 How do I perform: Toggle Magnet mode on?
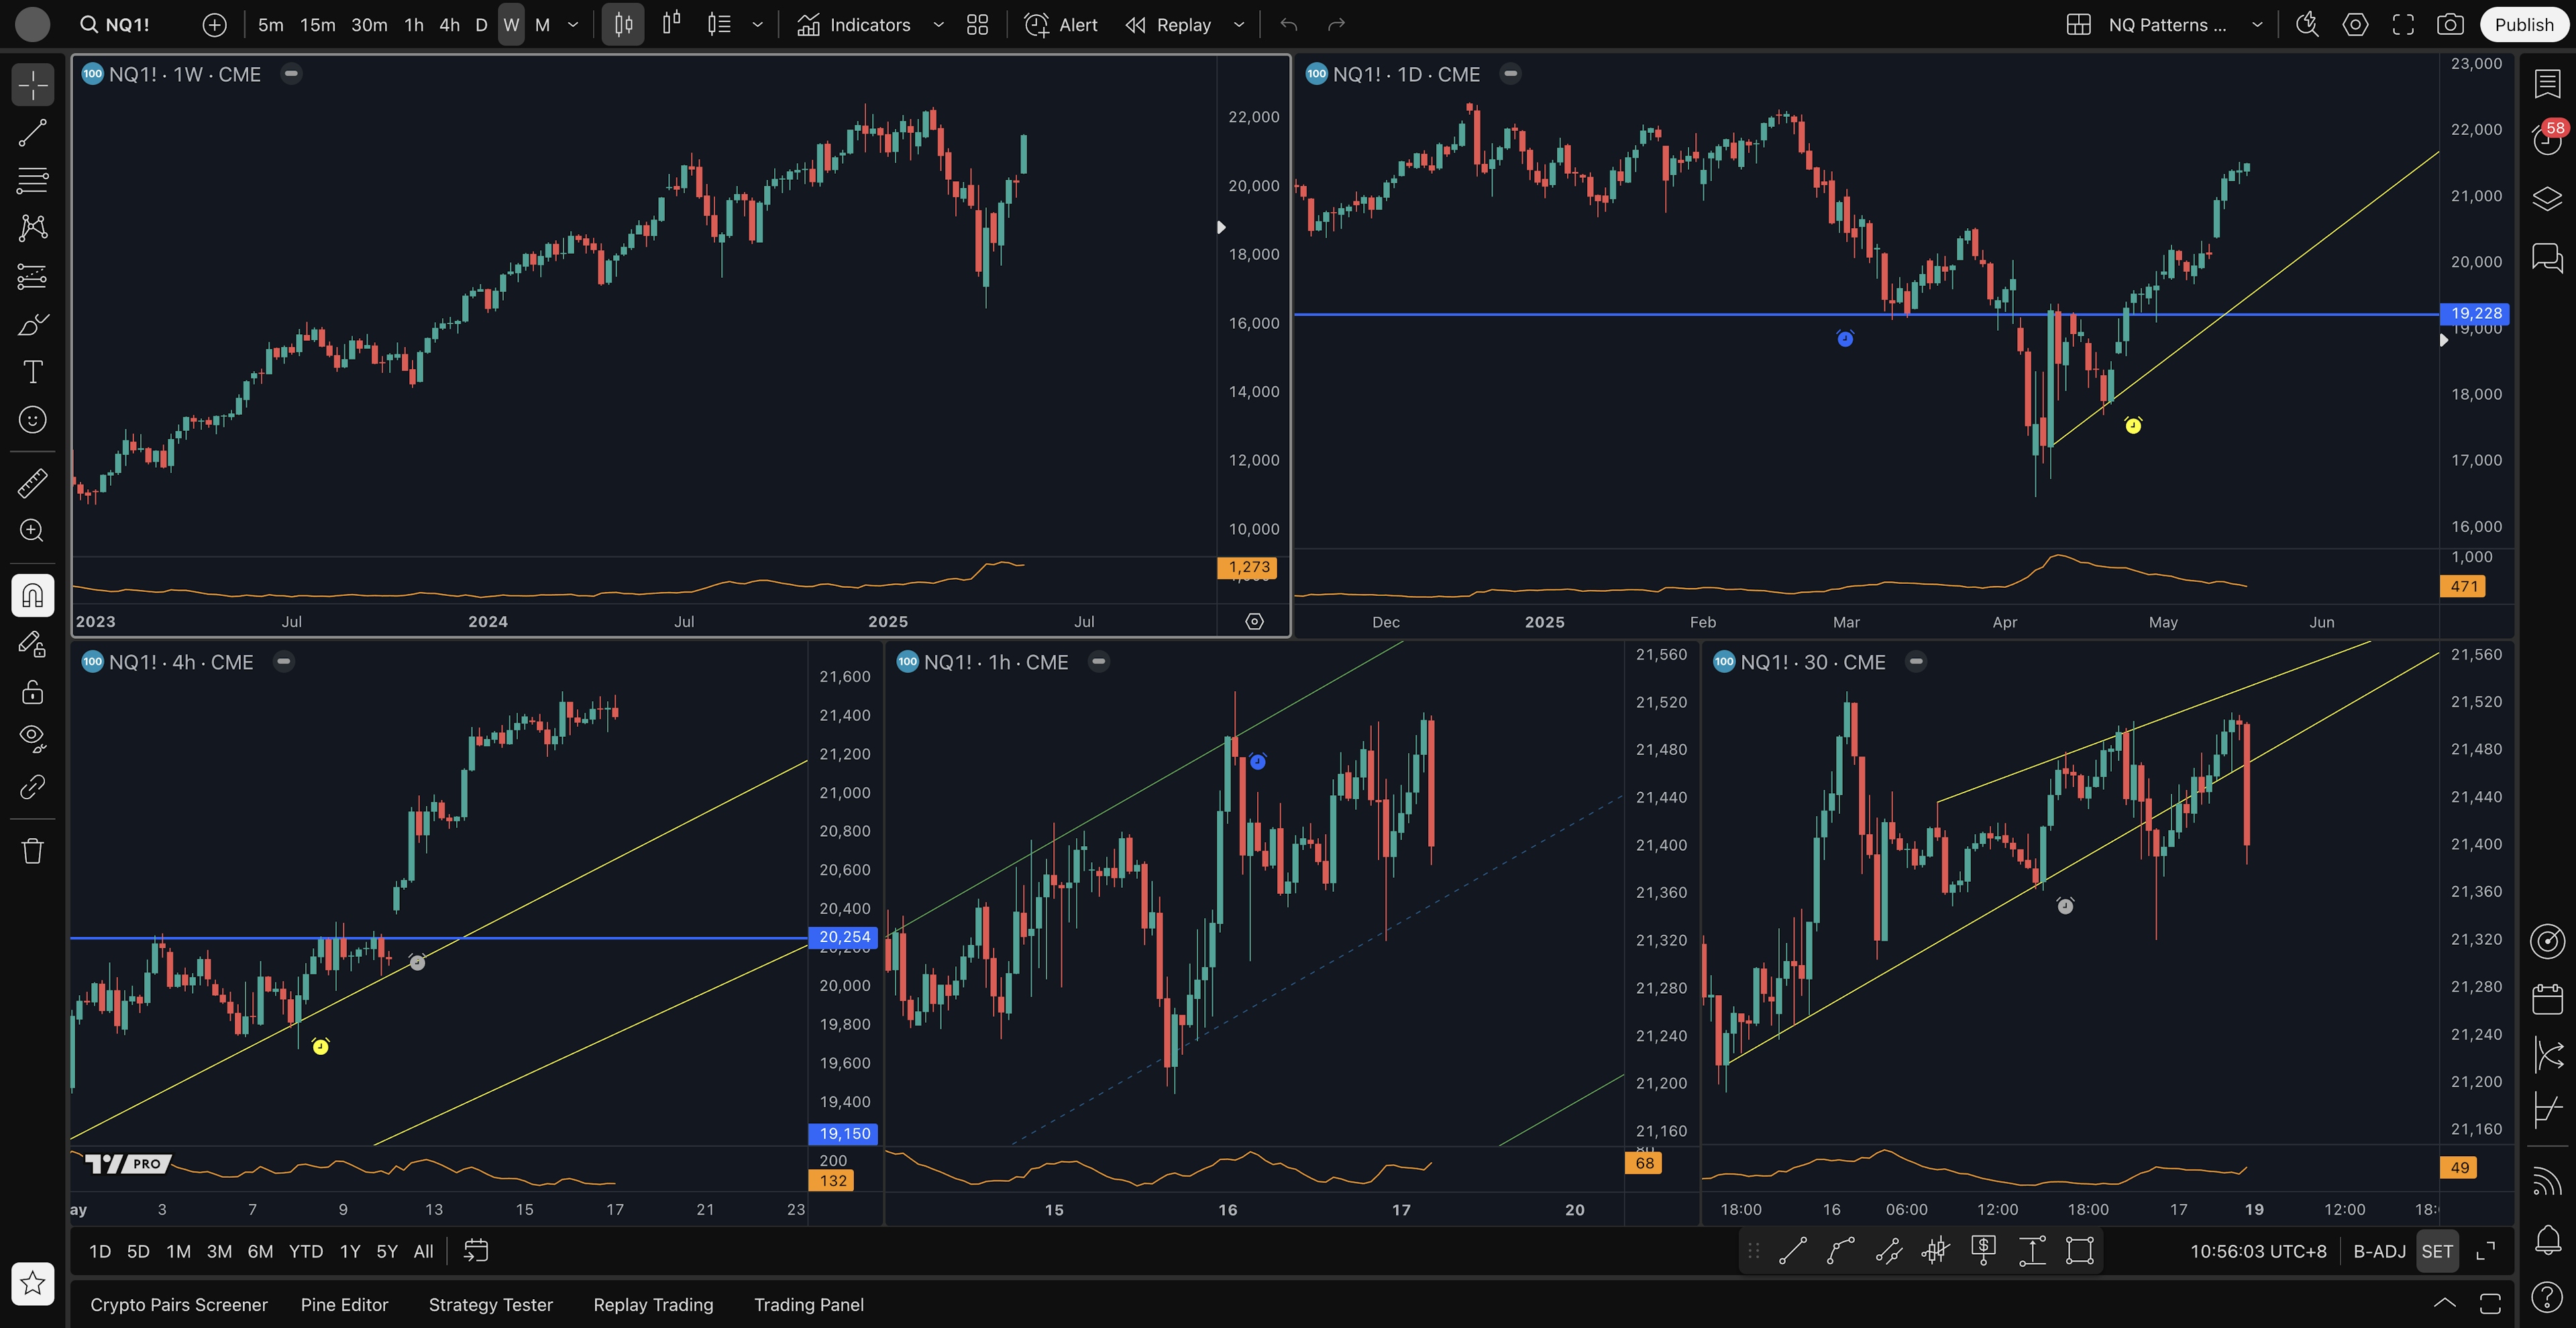coord(32,596)
